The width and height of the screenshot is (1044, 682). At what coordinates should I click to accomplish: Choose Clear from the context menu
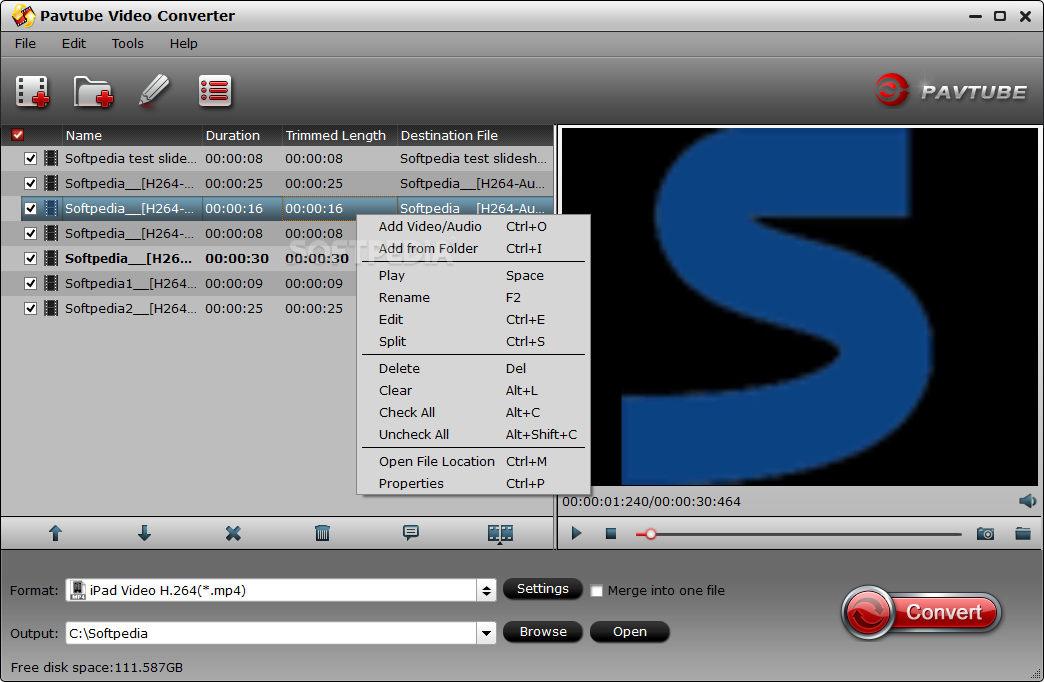[473, 390]
